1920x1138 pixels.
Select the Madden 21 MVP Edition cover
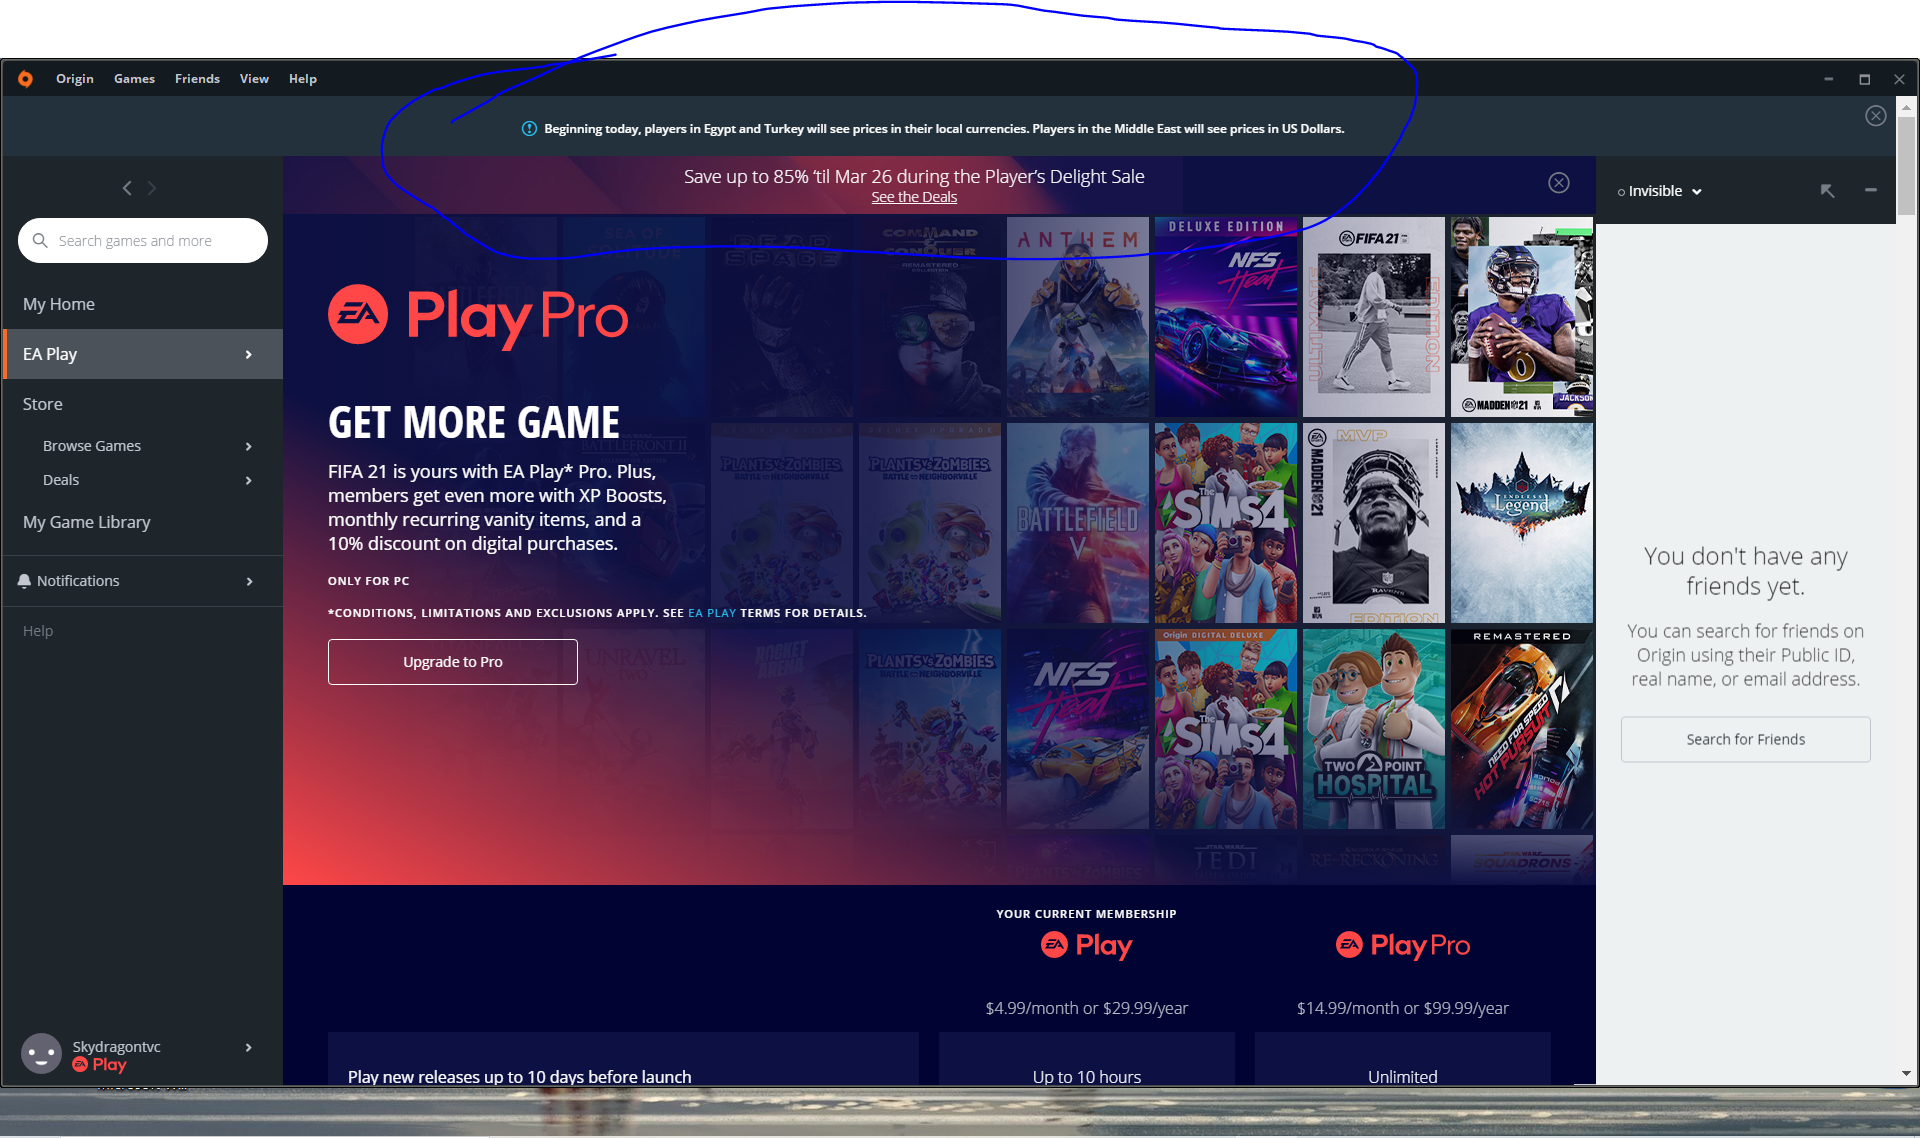tap(1374, 523)
